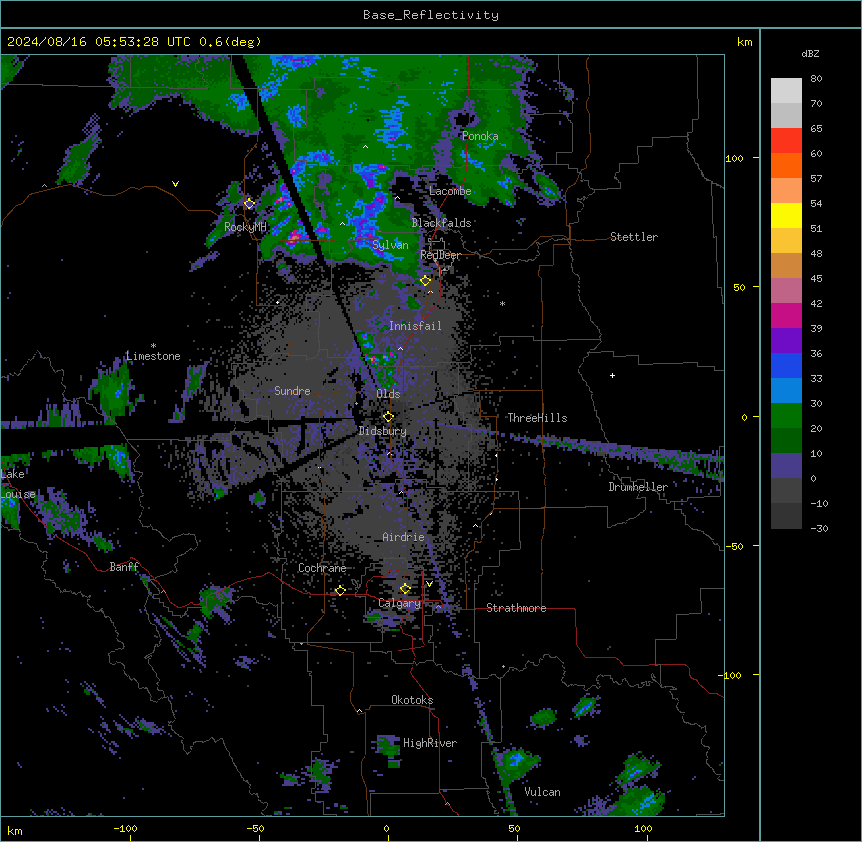Select the slate 0-10 dBZ legend swatch

[786, 466]
